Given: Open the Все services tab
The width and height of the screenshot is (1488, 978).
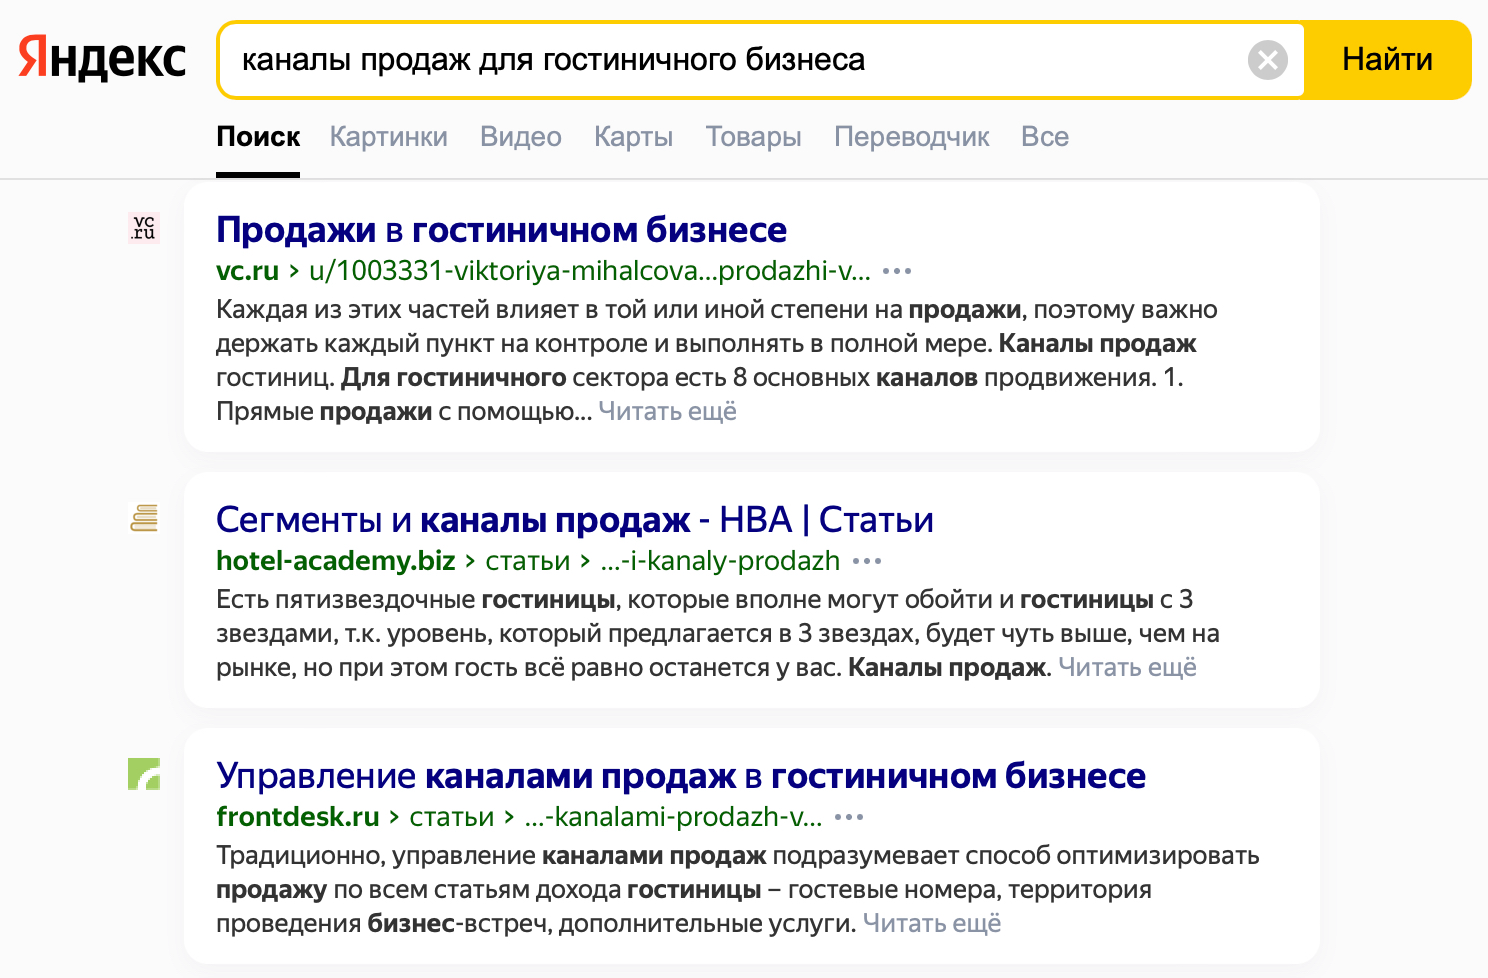Looking at the screenshot, I should [1045, 137].
